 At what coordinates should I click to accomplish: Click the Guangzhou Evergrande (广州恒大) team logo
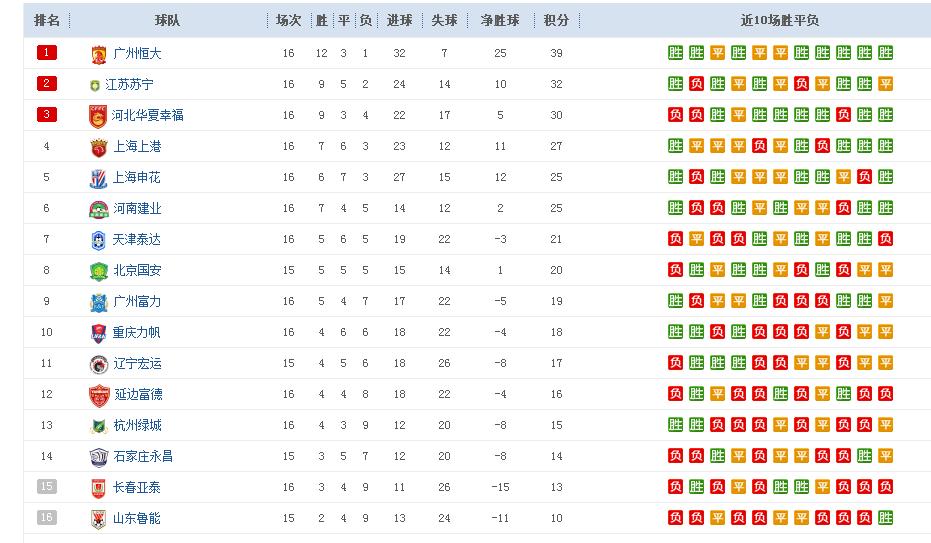click(98, 54)
